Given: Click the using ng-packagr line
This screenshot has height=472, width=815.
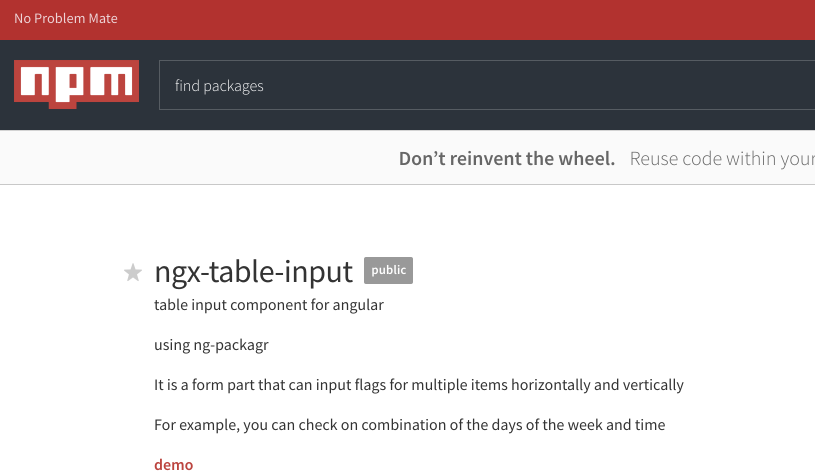Looking at the screenshot, I should click(x=212, y=345).
